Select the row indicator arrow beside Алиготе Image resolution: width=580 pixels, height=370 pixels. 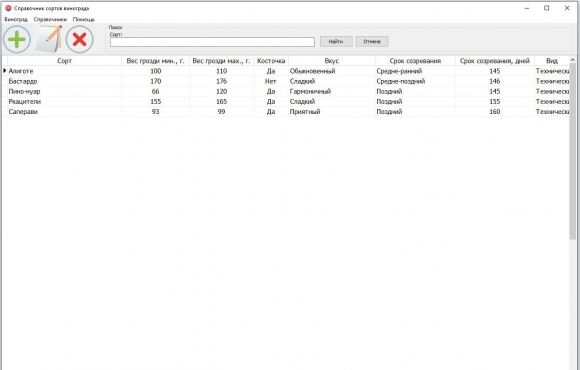5,71
